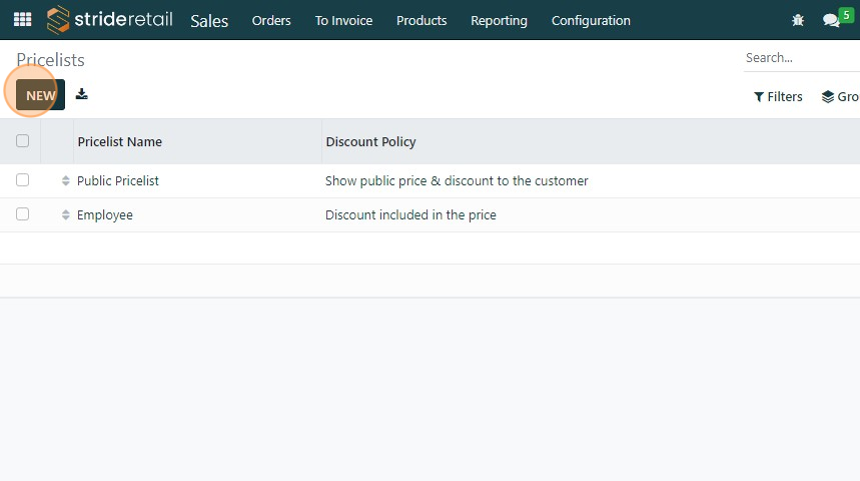The height and width of the screenshot is (481, 860).
Task: Check the Public Pricelist row checkbox
Action: coord(23,181)
